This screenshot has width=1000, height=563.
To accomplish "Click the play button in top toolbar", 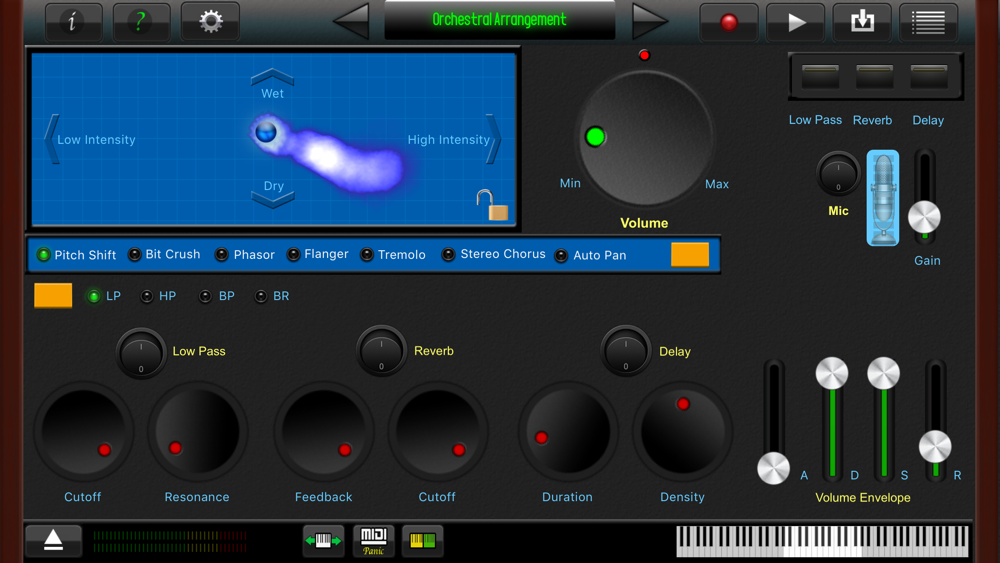I will (x=795, y=22).
